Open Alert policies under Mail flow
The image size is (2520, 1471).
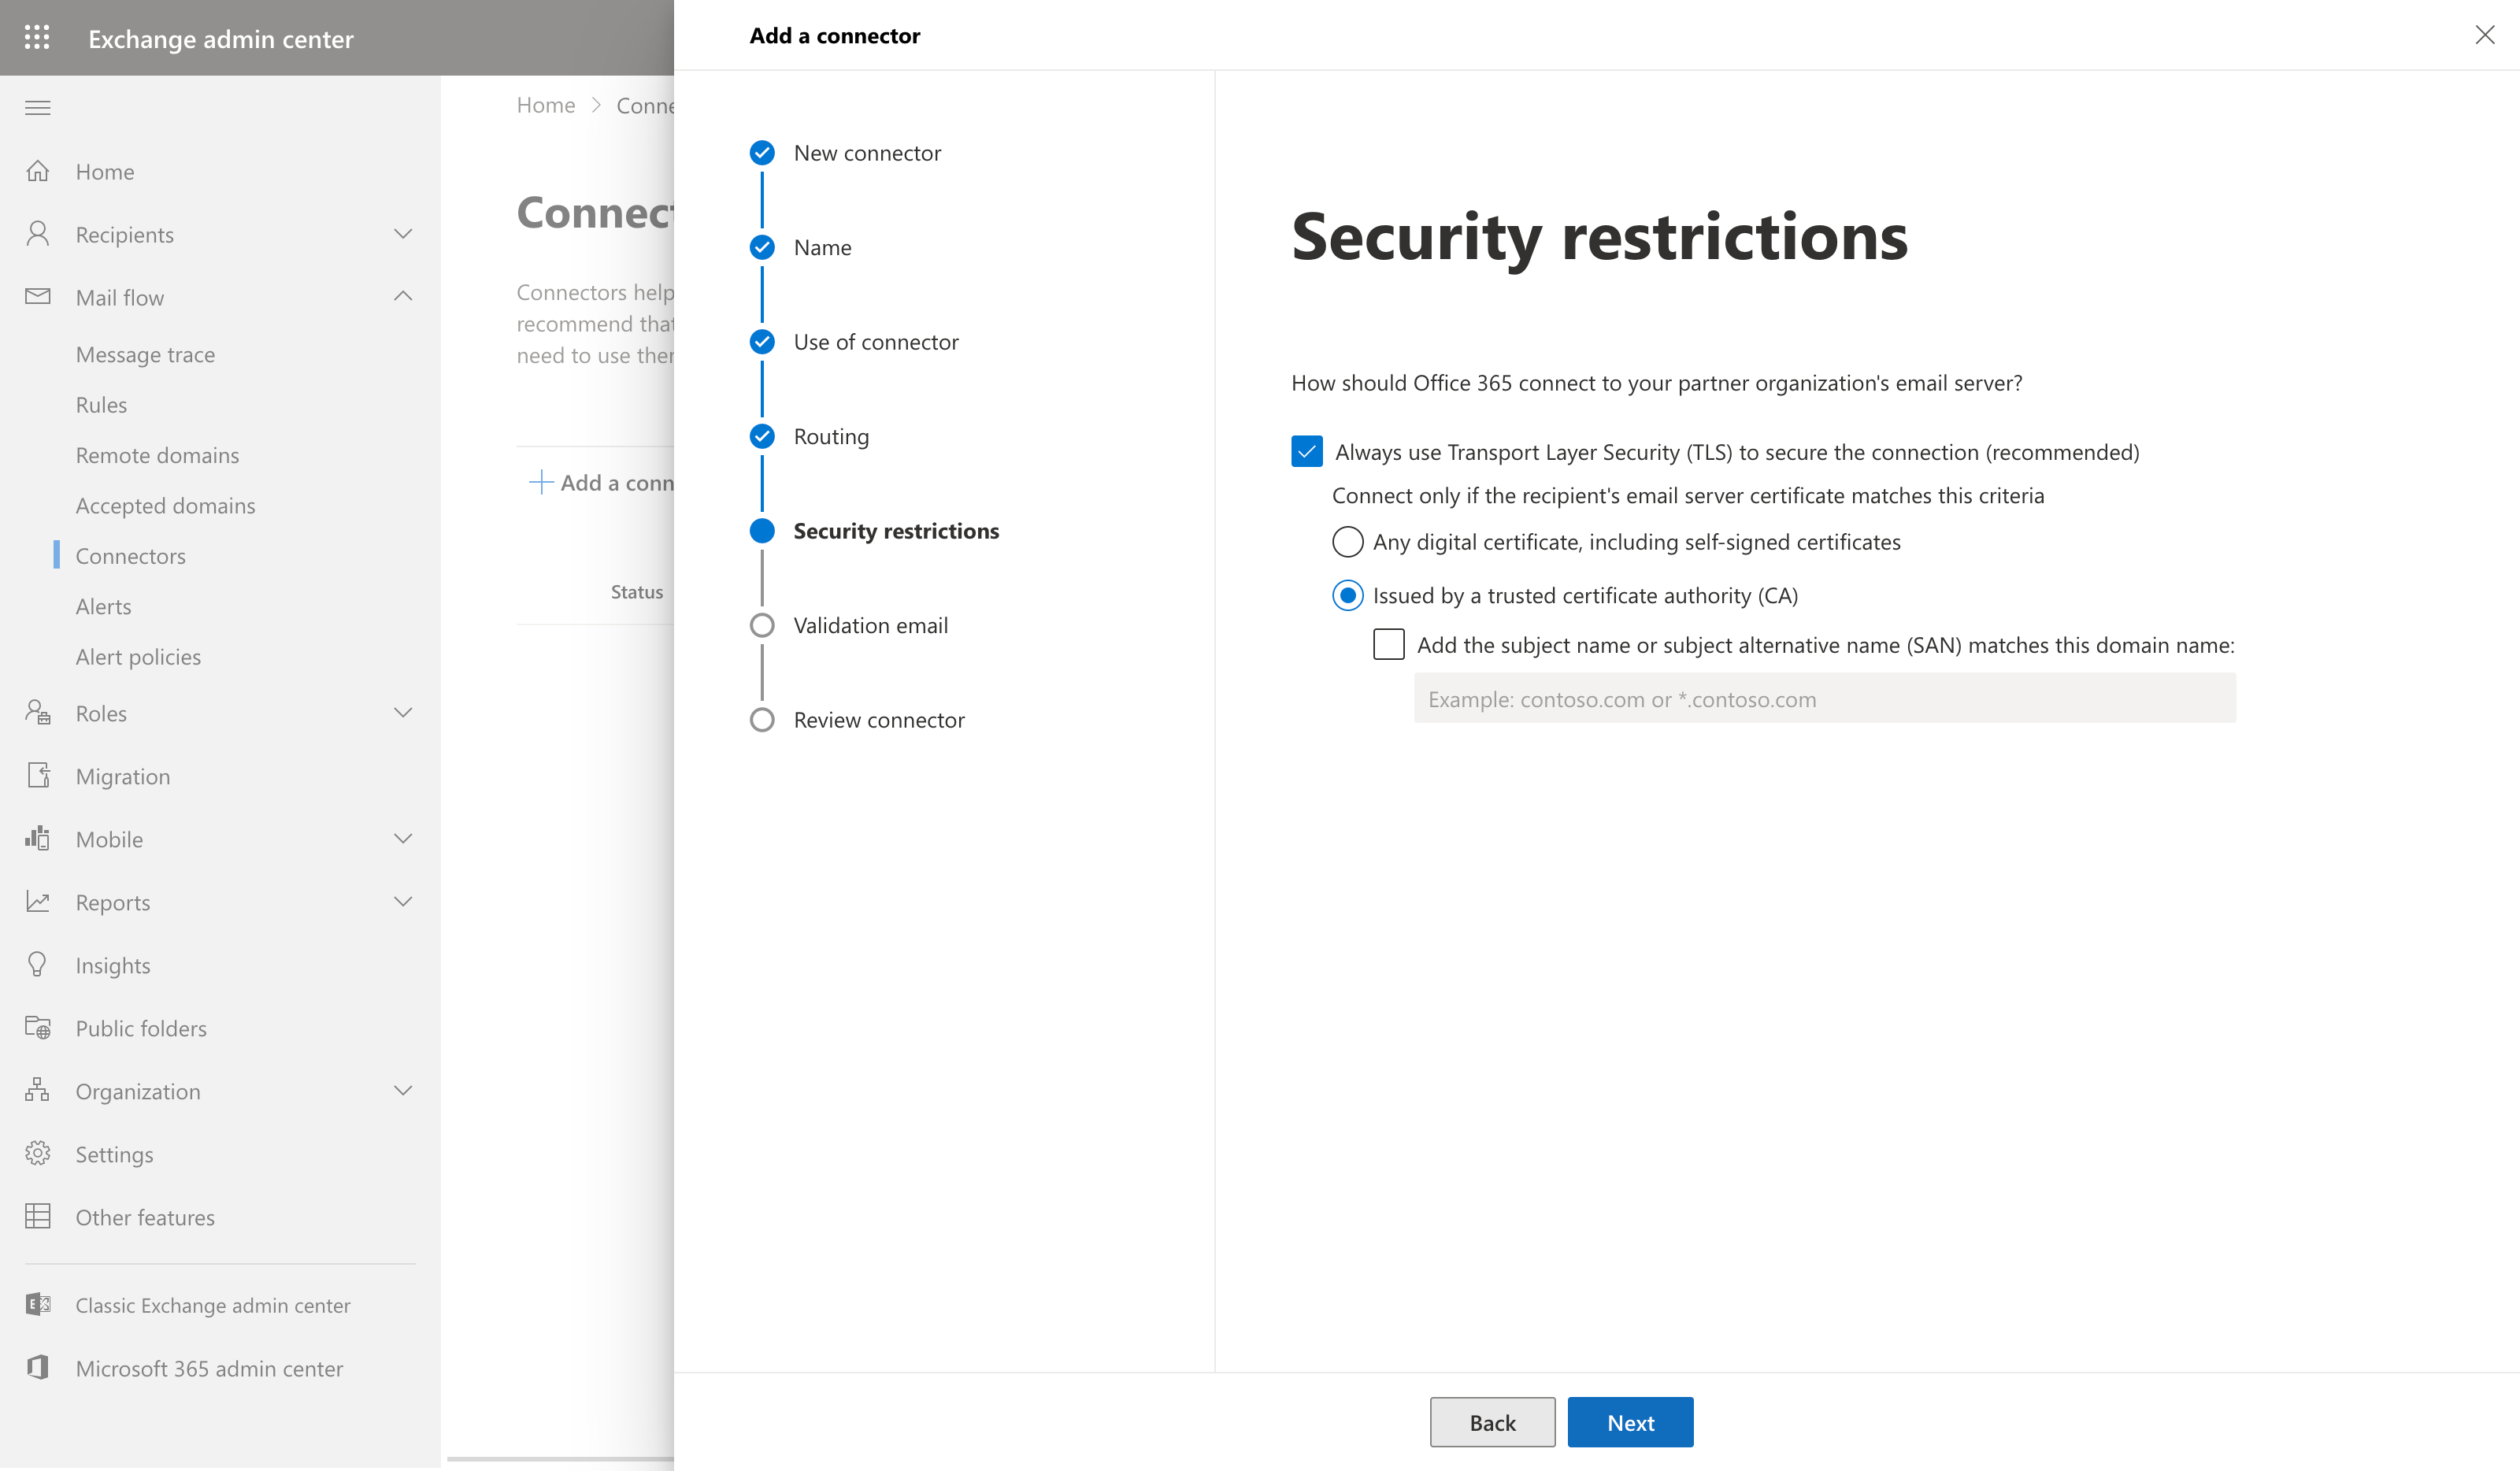coord(138,656)
